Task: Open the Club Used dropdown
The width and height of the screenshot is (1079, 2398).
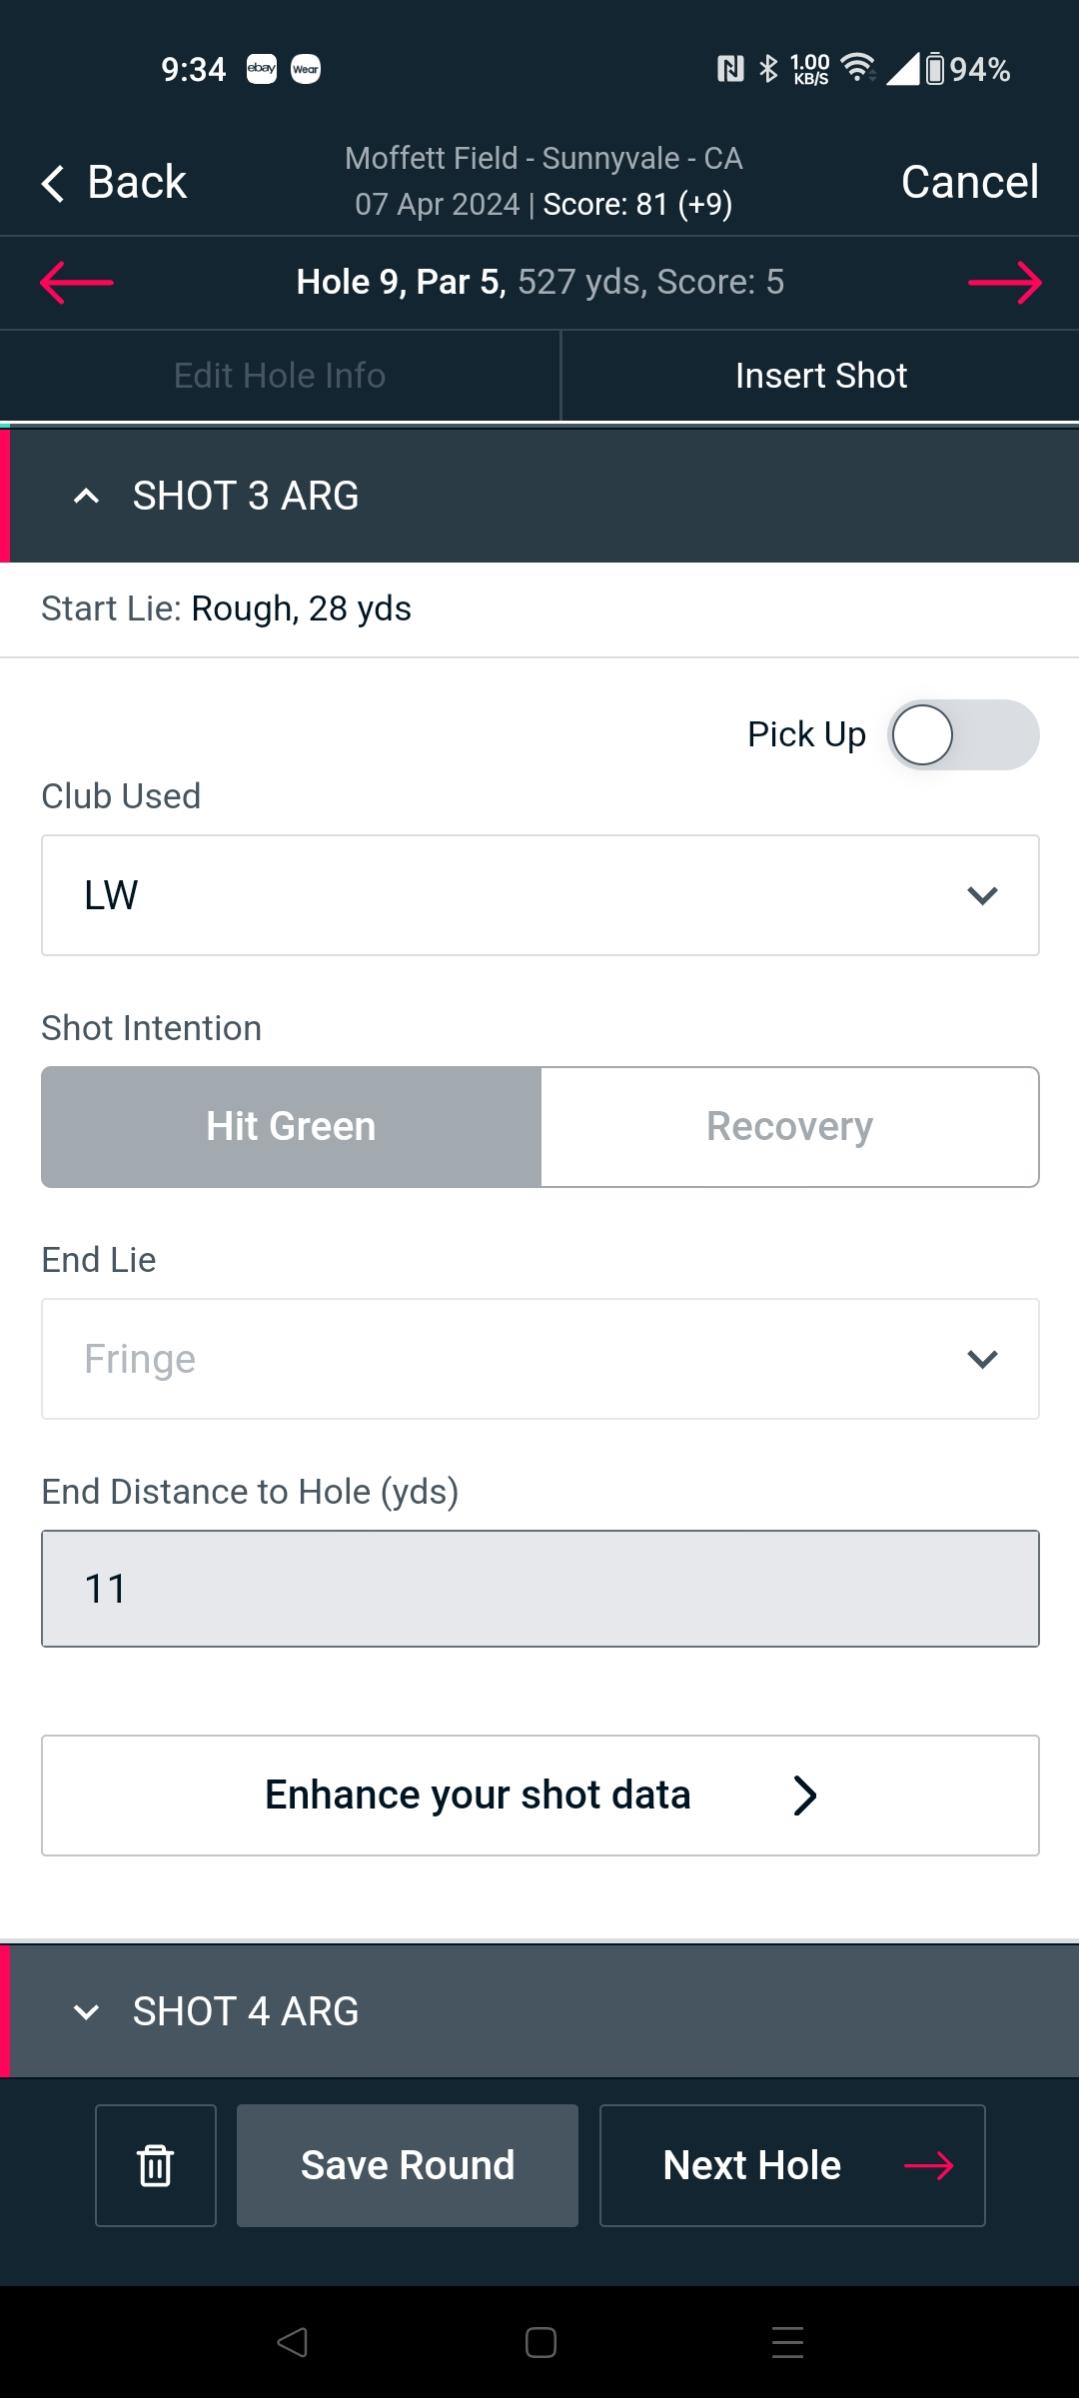Action: 540,895
